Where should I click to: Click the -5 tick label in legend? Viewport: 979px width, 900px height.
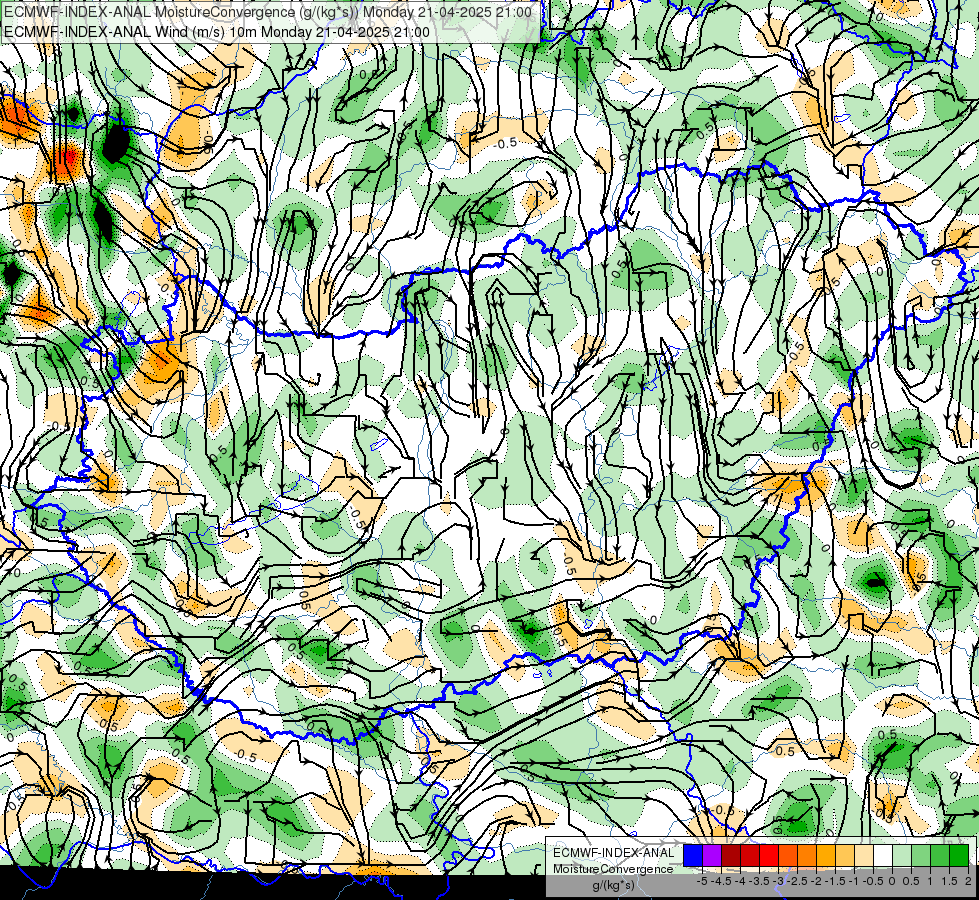coord(702,881)
